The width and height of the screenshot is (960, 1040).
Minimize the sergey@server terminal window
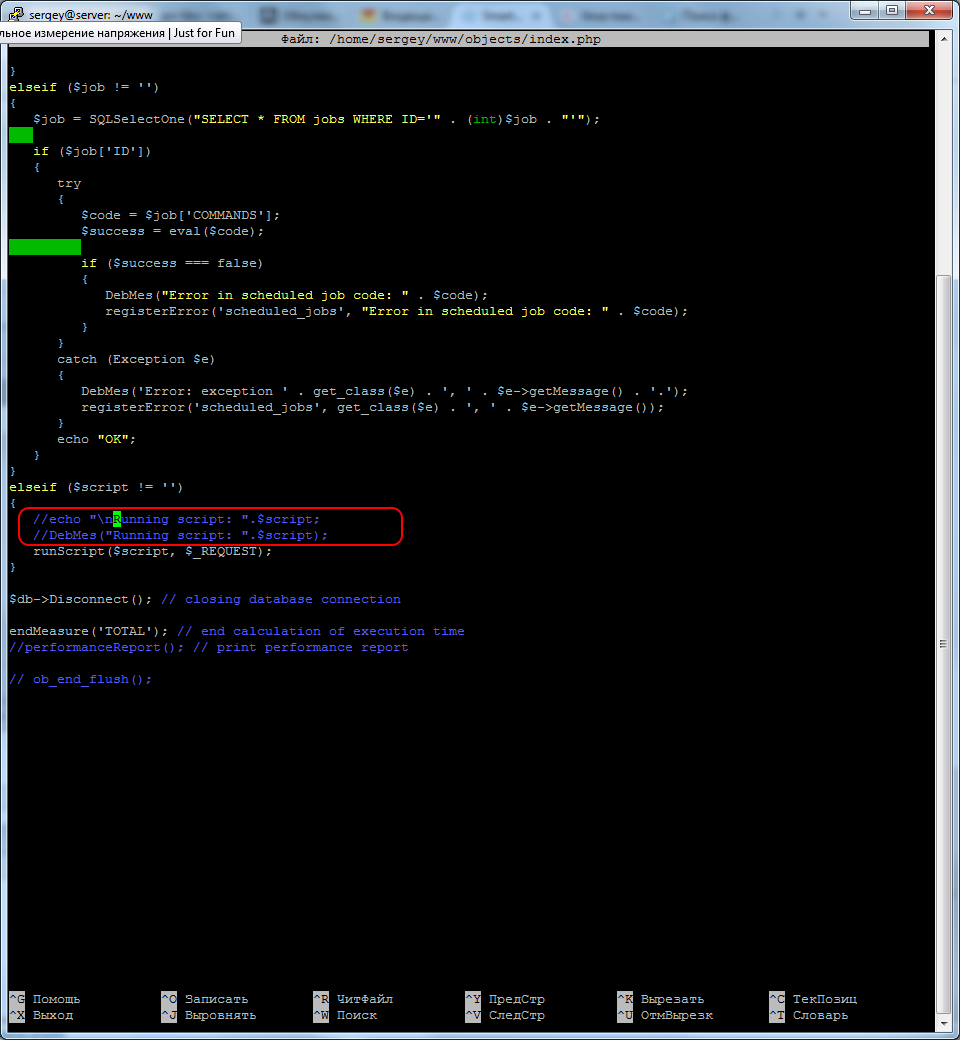tap(865, 11)
